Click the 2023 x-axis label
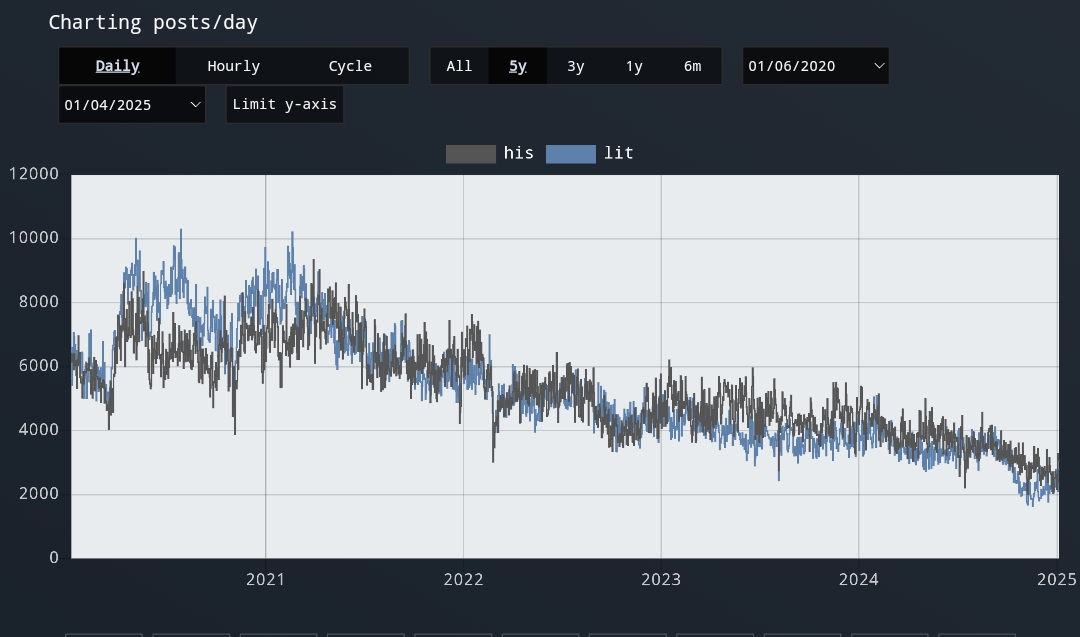 click(661, 579)
